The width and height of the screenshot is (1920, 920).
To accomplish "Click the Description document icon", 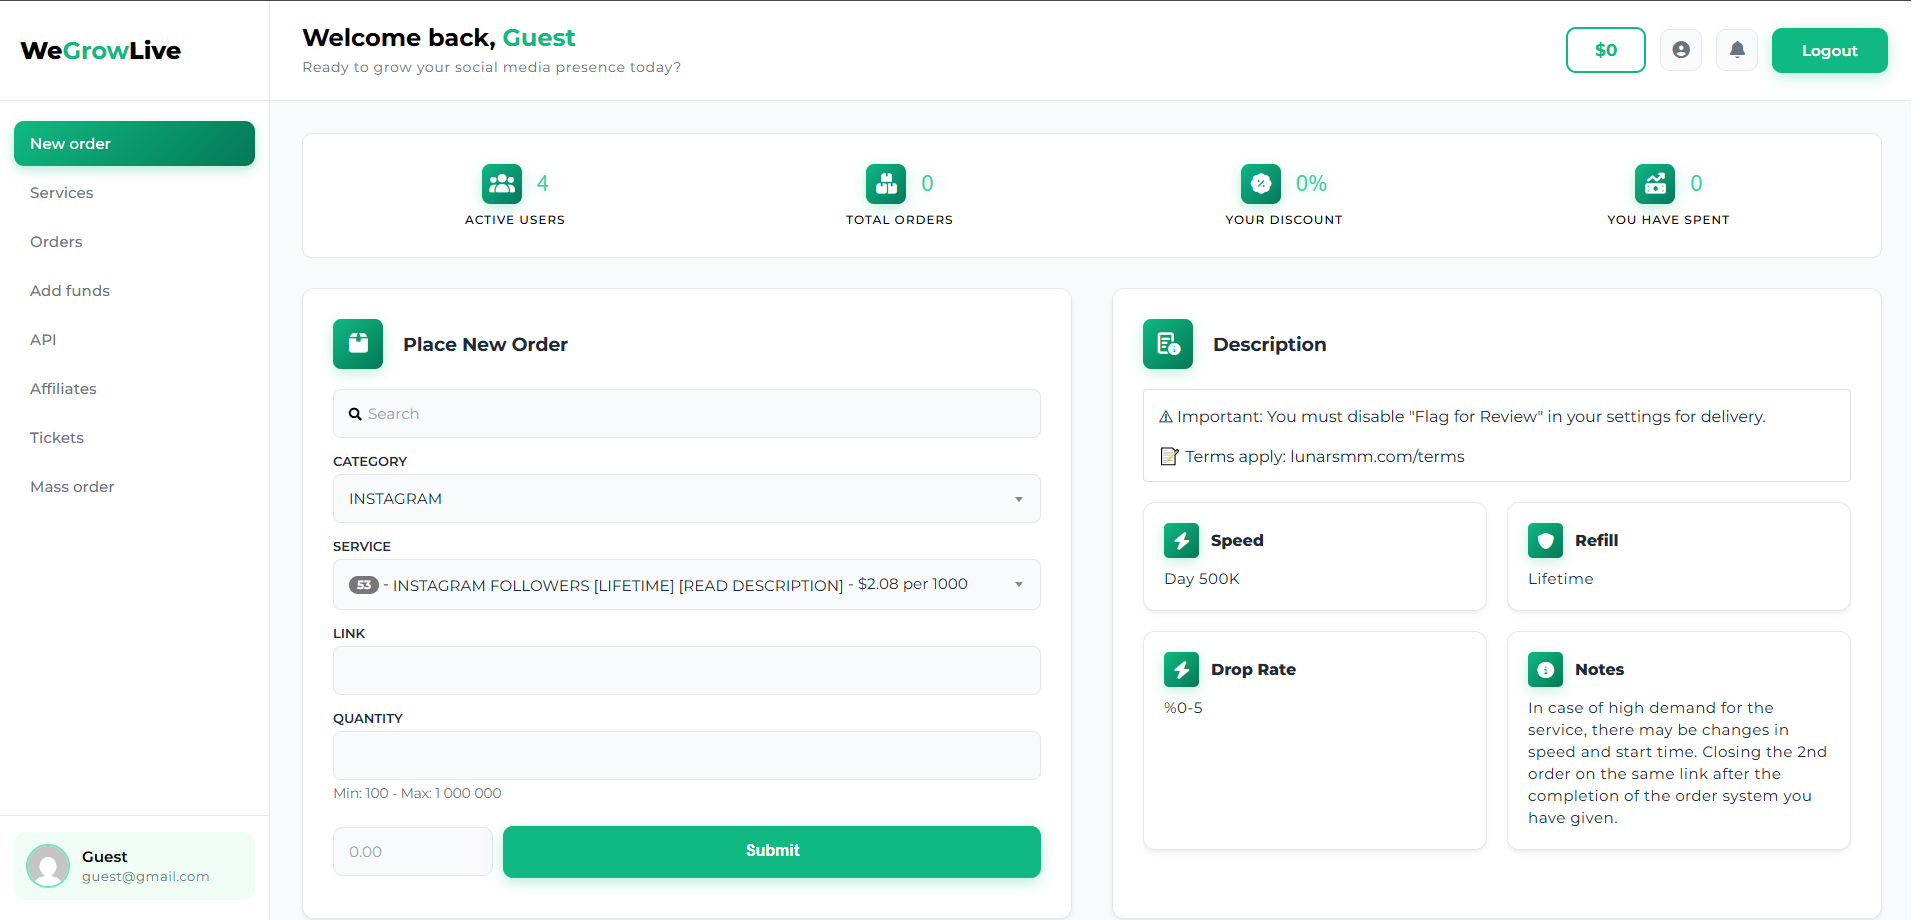I will click(x=1168, y=344).
